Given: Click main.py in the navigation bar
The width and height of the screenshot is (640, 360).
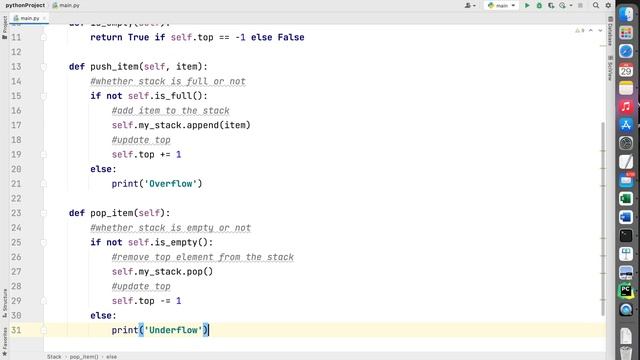Looking at the screenshot, I should [x=66, y=5].
